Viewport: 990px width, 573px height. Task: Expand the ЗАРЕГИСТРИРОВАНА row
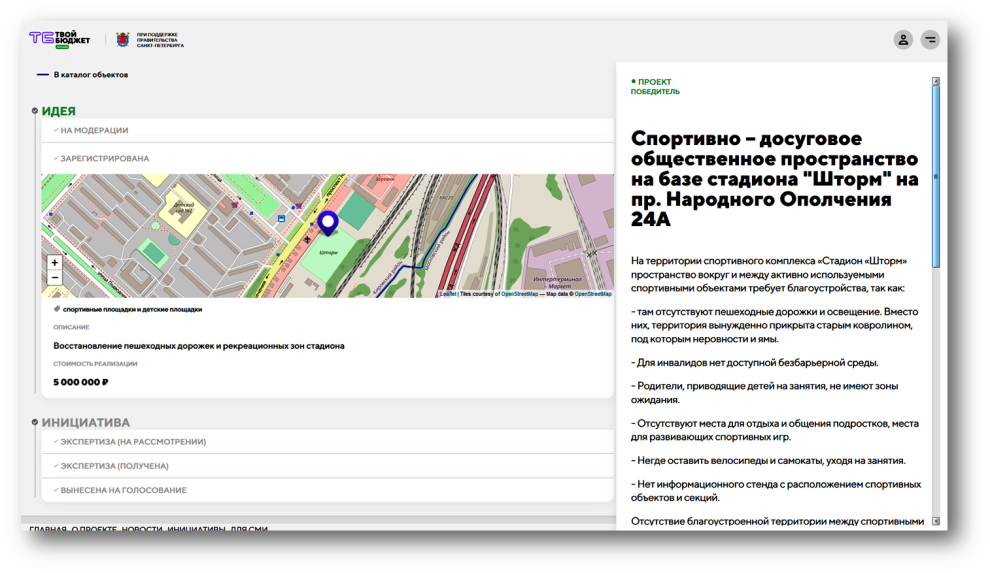click(328, 158)
